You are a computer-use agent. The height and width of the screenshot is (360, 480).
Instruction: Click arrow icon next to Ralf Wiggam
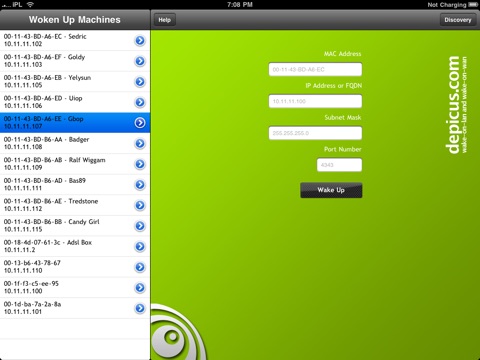point(140,164)
